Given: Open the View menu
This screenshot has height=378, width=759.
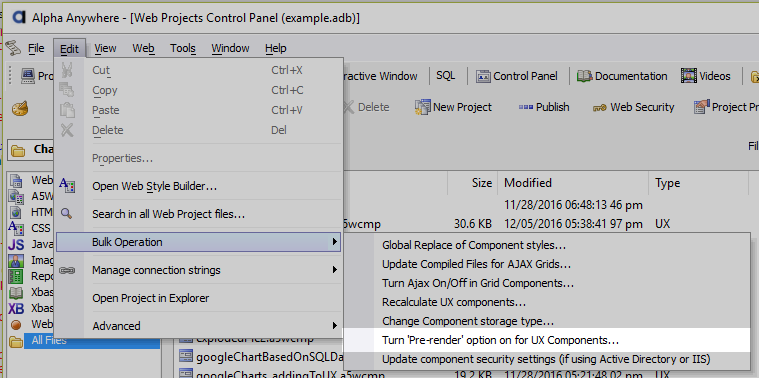Looking at the screenshot, I should (x=105, y=48).
